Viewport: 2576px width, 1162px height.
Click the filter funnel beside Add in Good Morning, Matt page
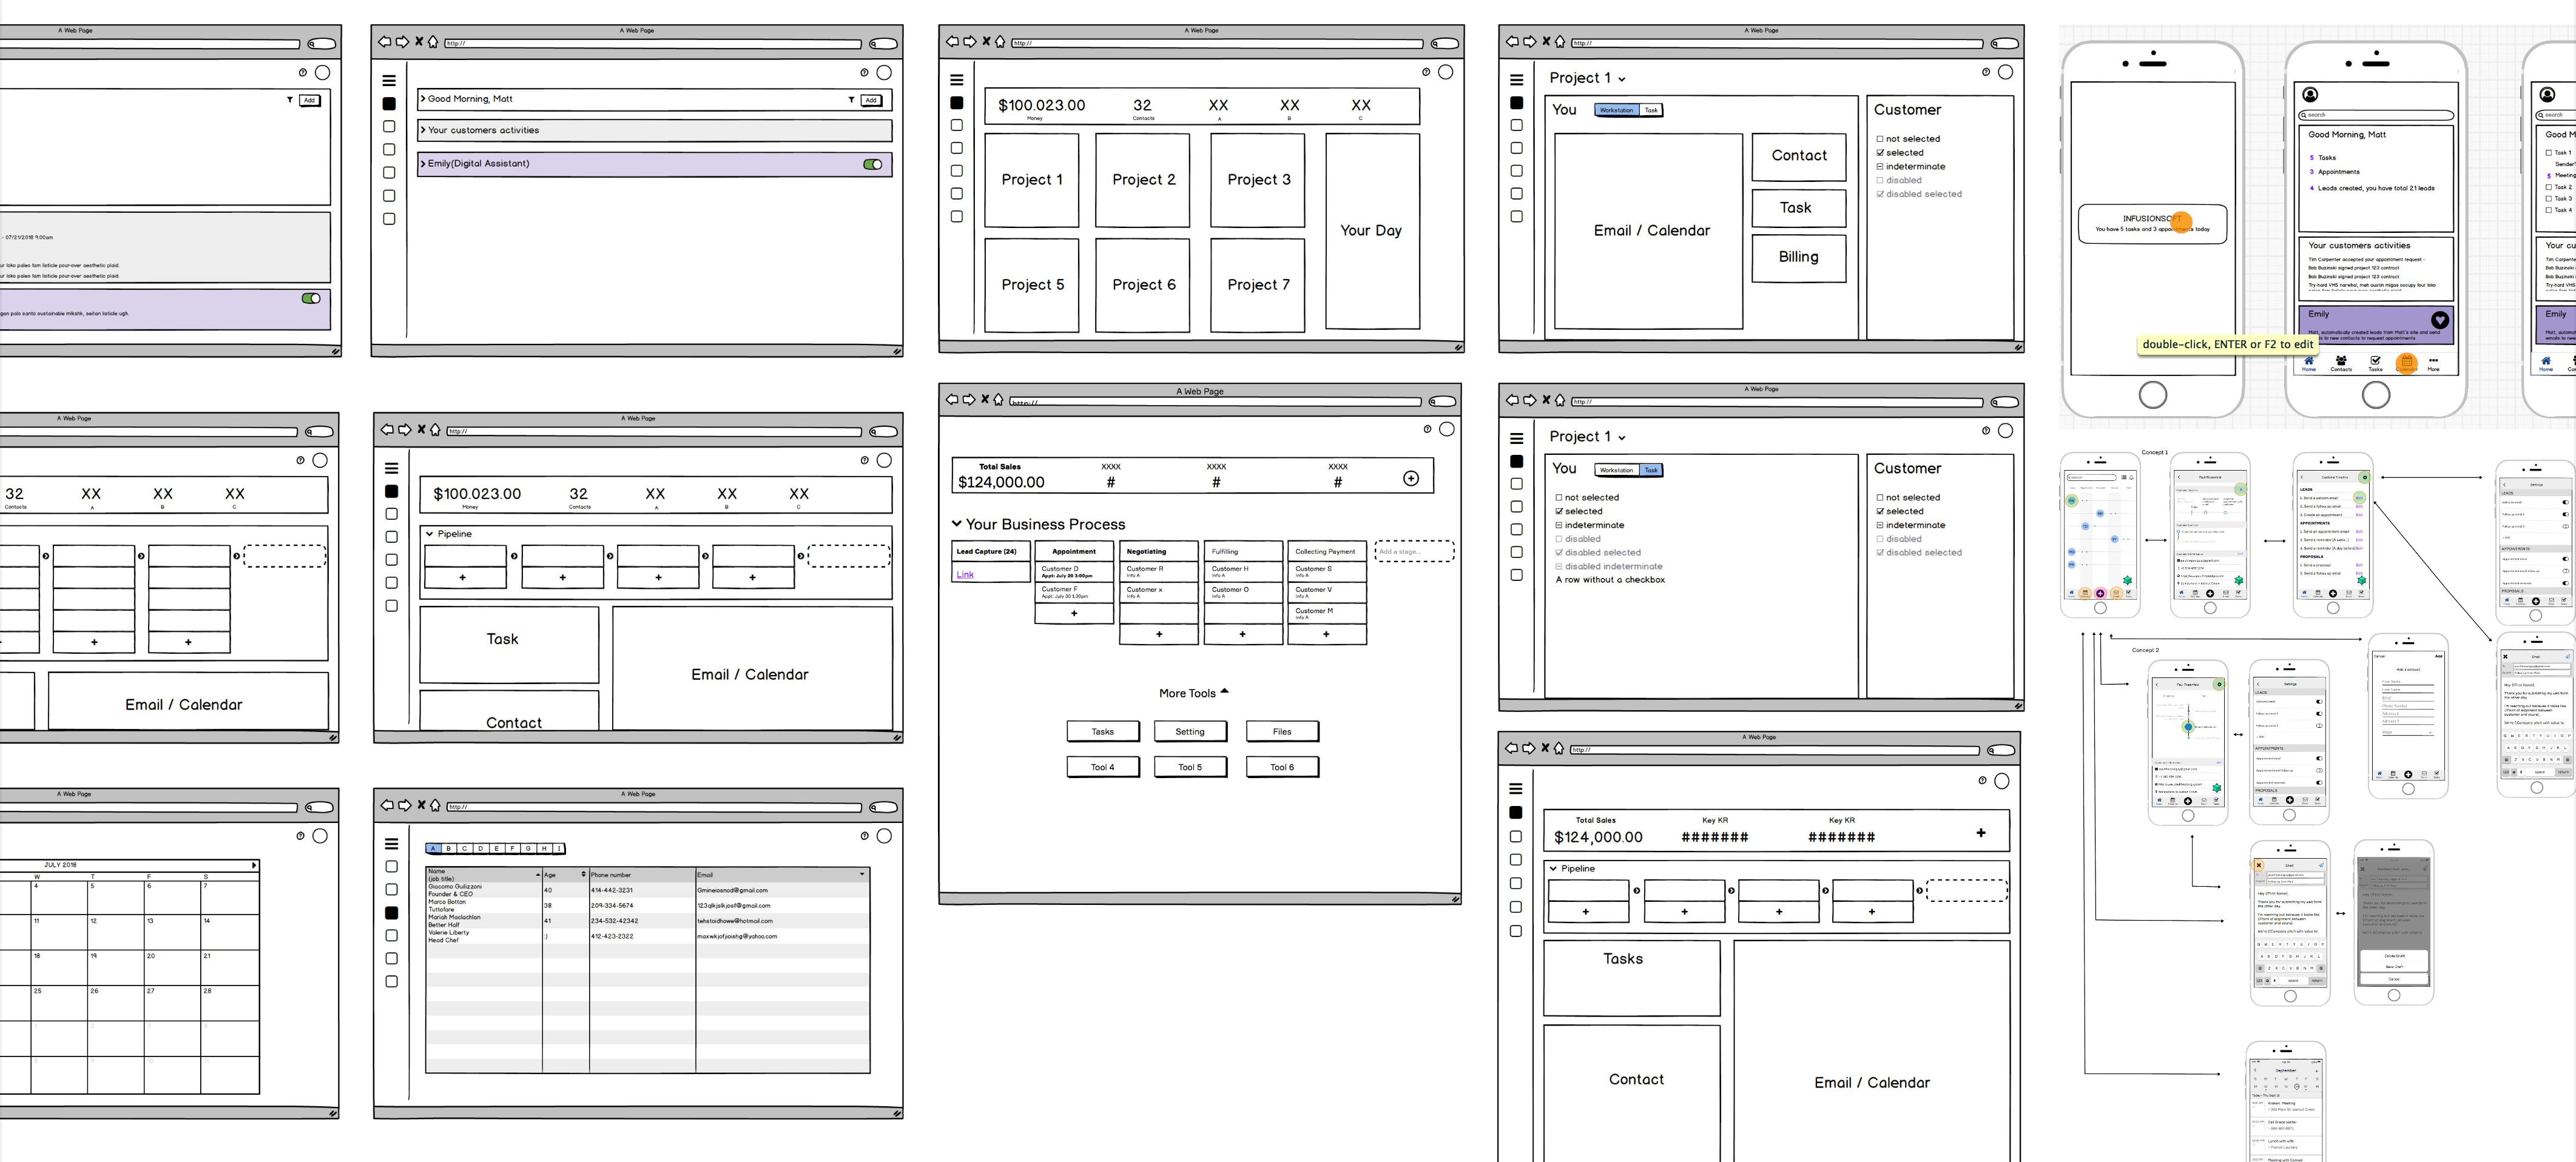(851, 100)
